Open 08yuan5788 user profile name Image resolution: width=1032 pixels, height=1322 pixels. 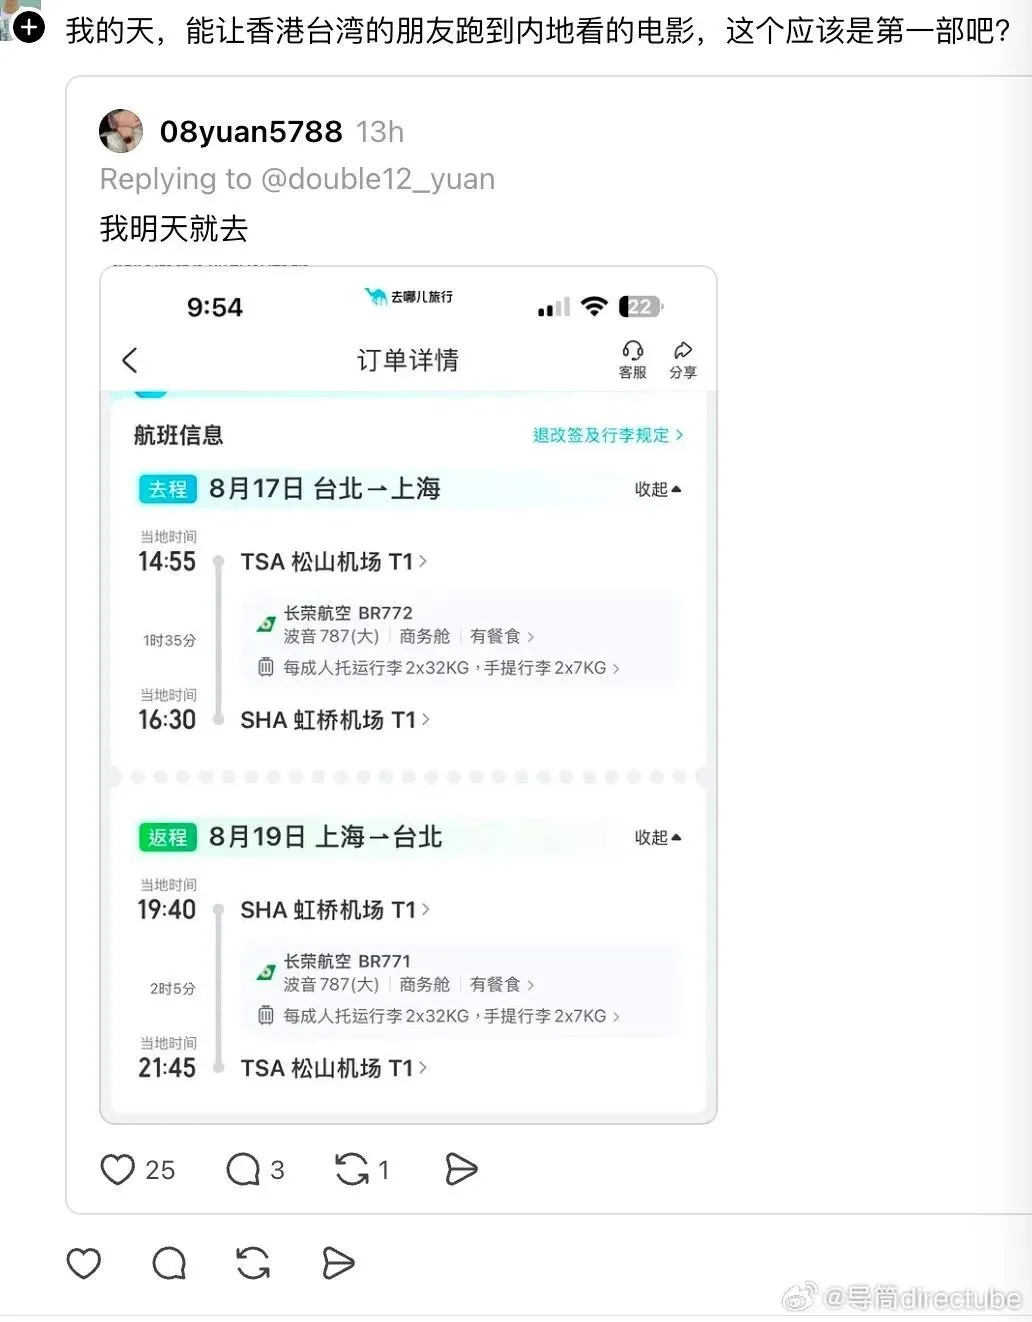point(251,131)
